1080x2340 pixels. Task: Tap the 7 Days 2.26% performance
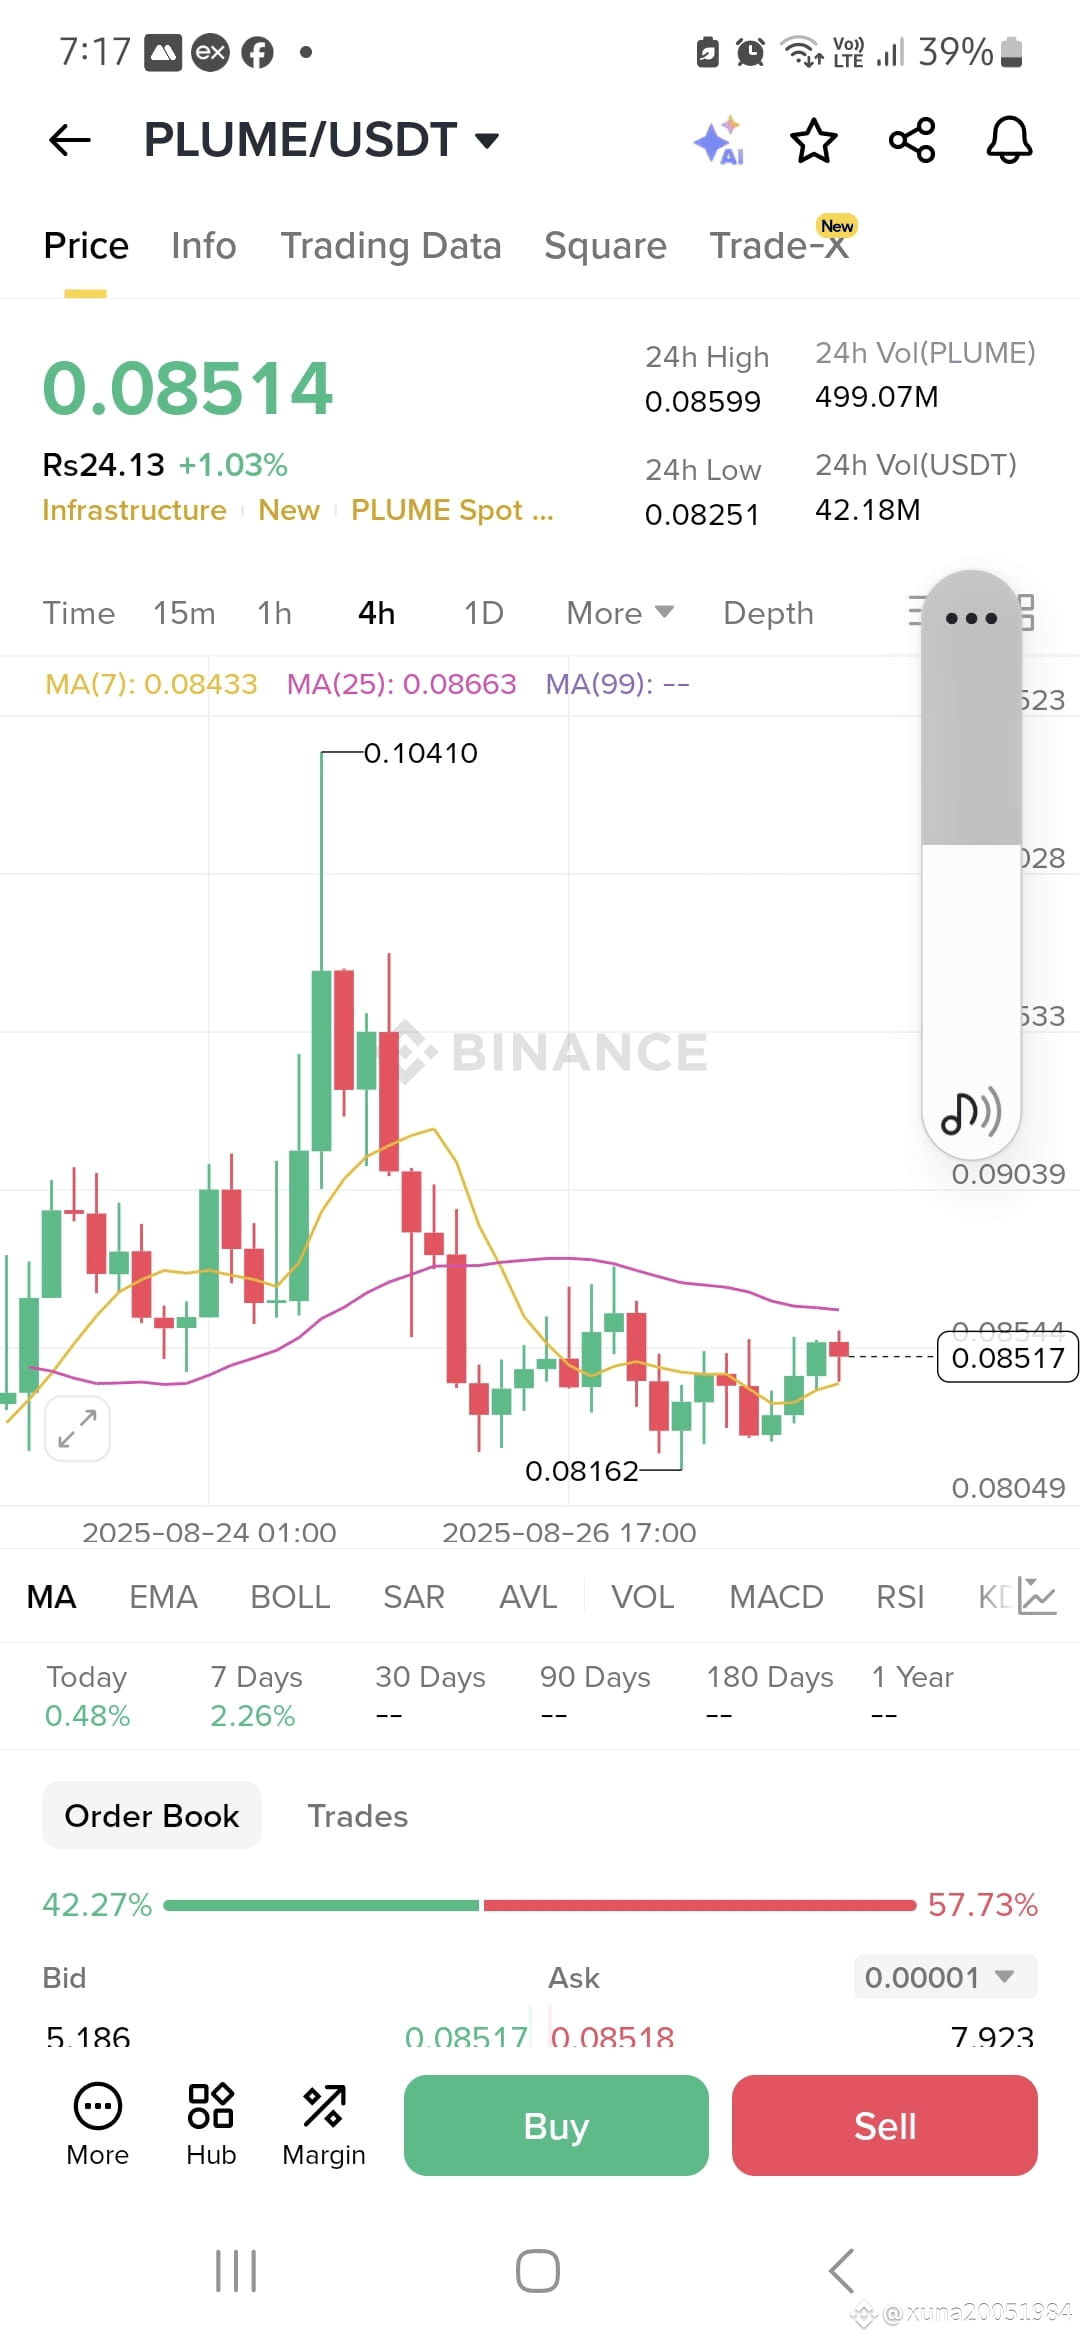(x=256, y=1696)
